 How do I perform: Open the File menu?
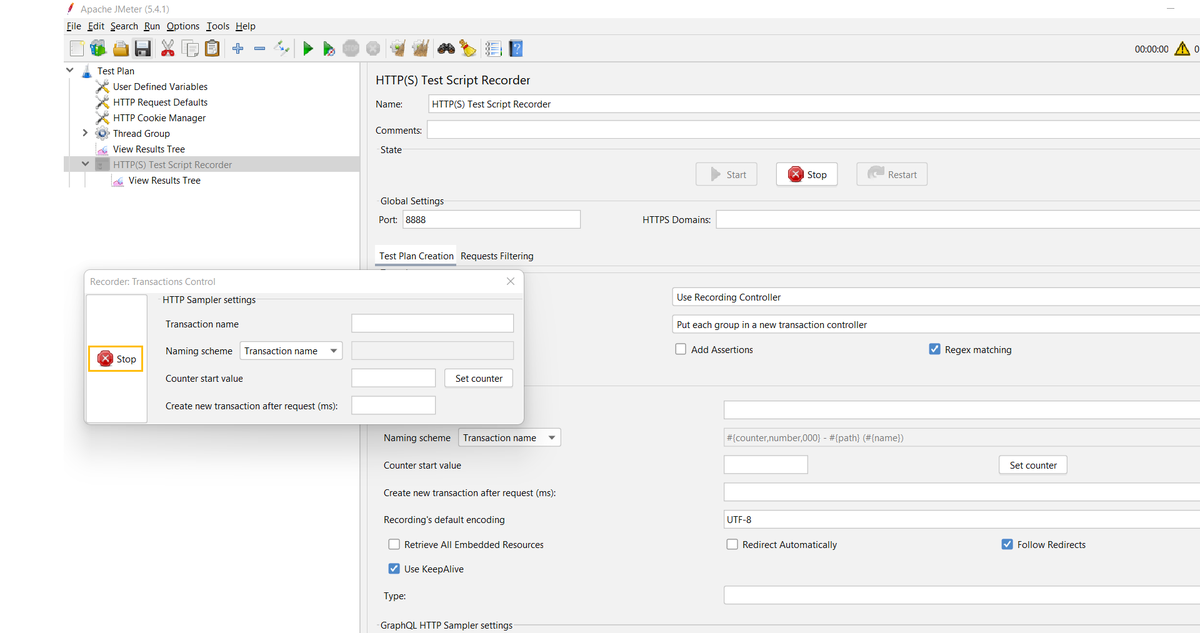[x=74, y=26]
